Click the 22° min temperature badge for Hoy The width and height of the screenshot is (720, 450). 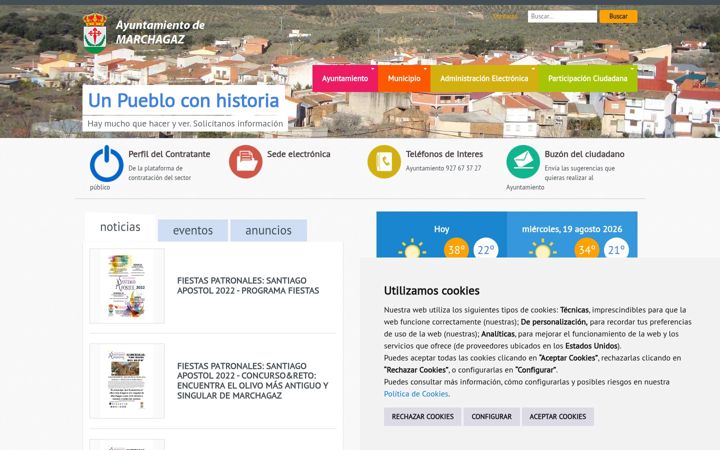pyautogui.click(x=486, y=248)
